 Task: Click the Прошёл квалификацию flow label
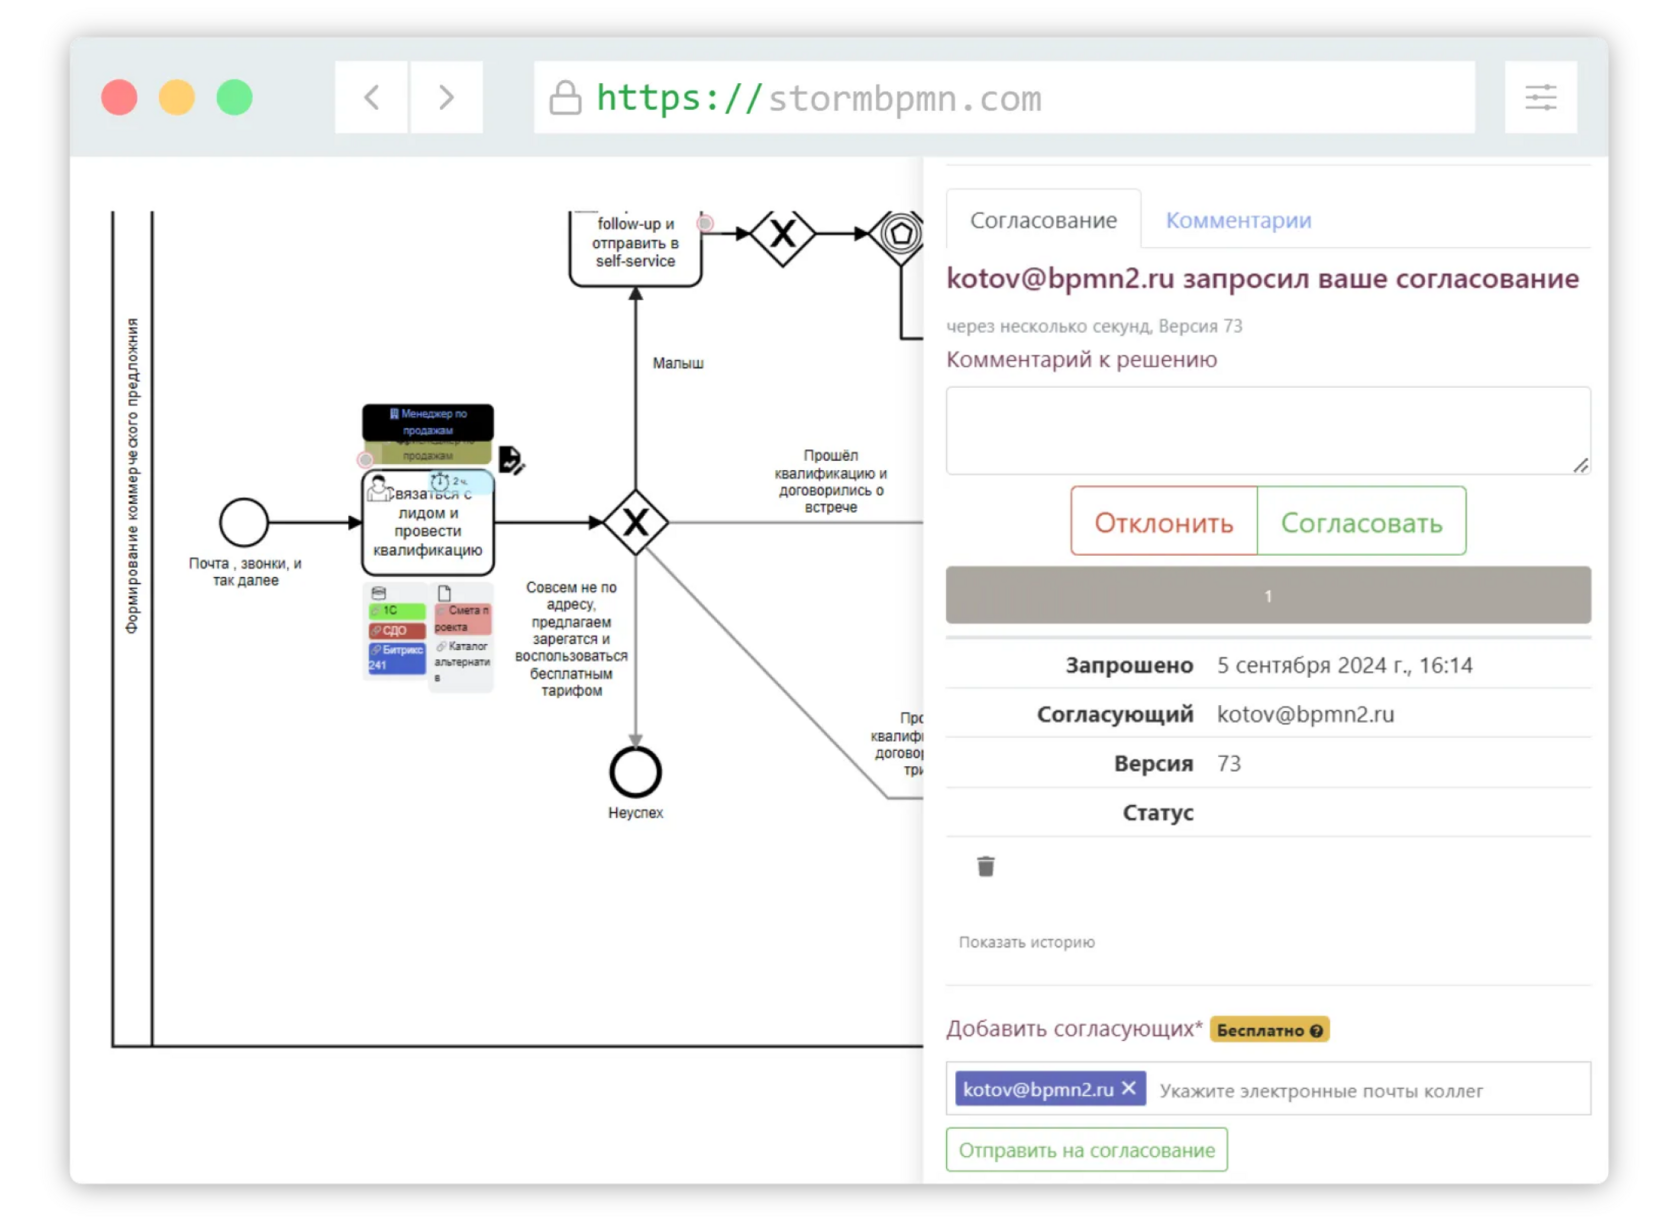830,481
